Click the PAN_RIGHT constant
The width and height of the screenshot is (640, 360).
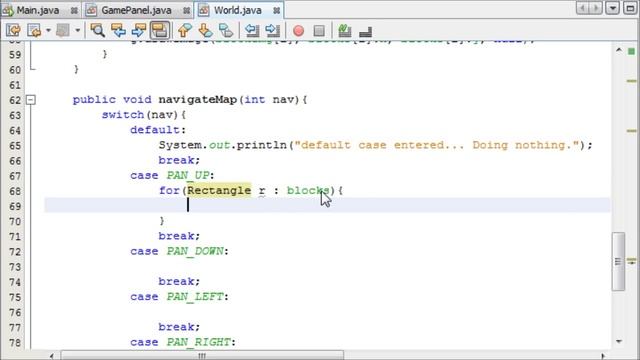click(199, 342)
